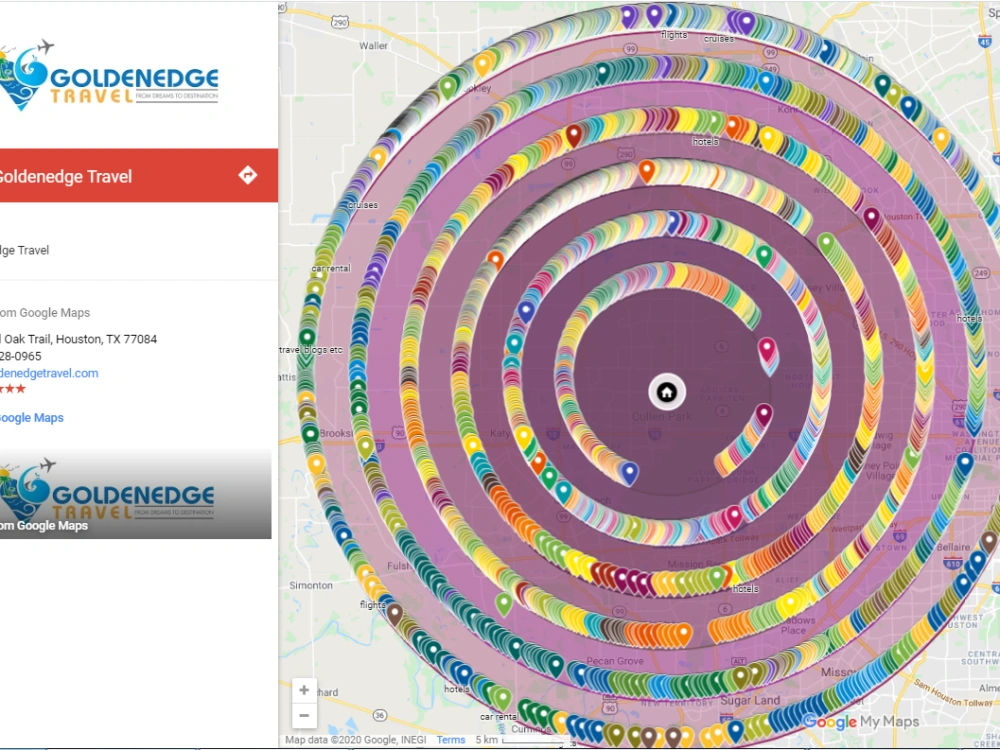Click the green pin northwest on outer ring
1000x750 pixels.
tap(448, 87)
